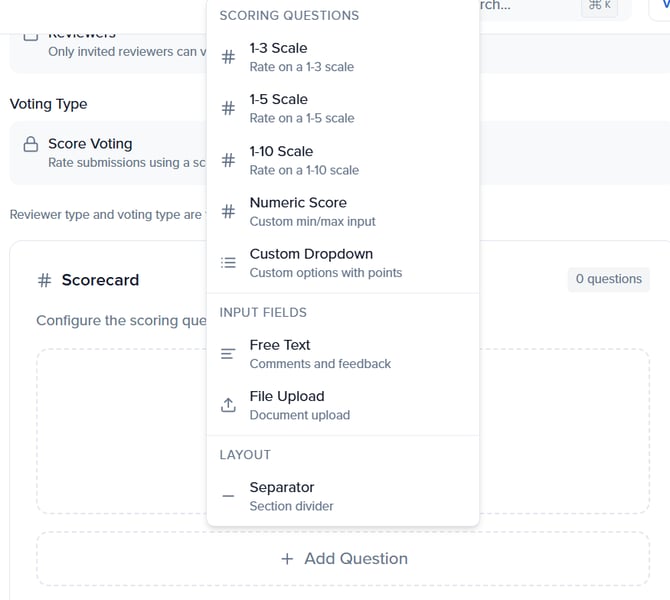This screenshot has height=600, width=670.
Task: Click the hash icon beside 1-5 Scale
Action: pyautogui.click(x=228, y=109)
